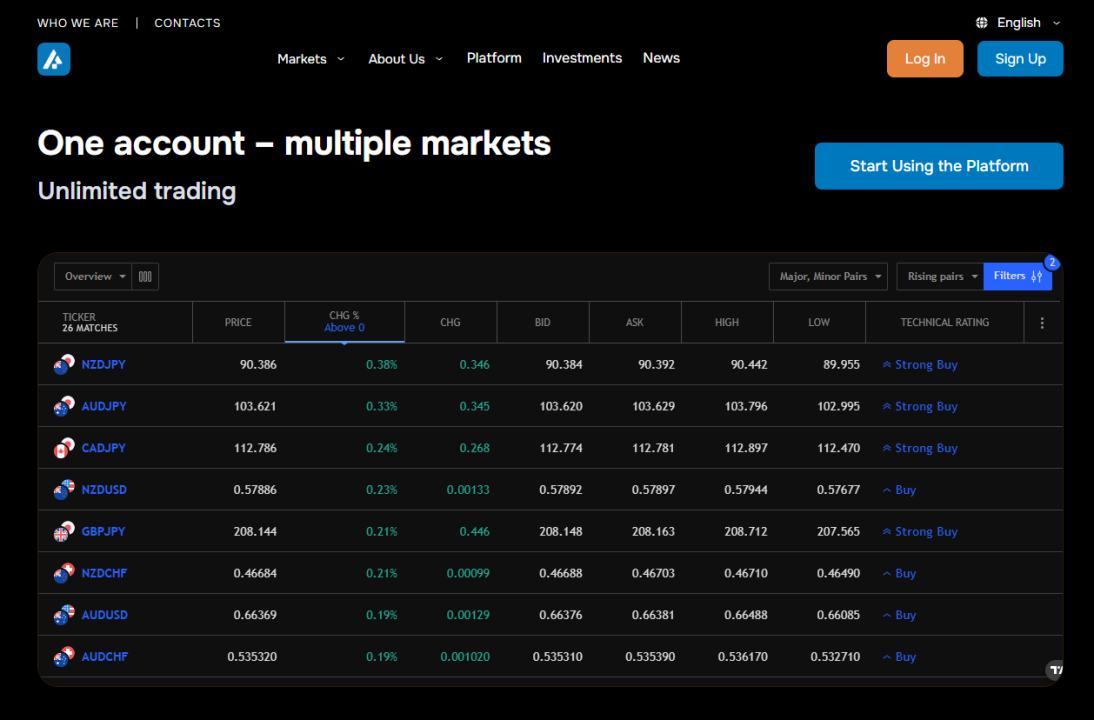Open column setup icon next to Overview
Image resolution: width=1094 pixels, height=720 pixels.
[145, 277]
